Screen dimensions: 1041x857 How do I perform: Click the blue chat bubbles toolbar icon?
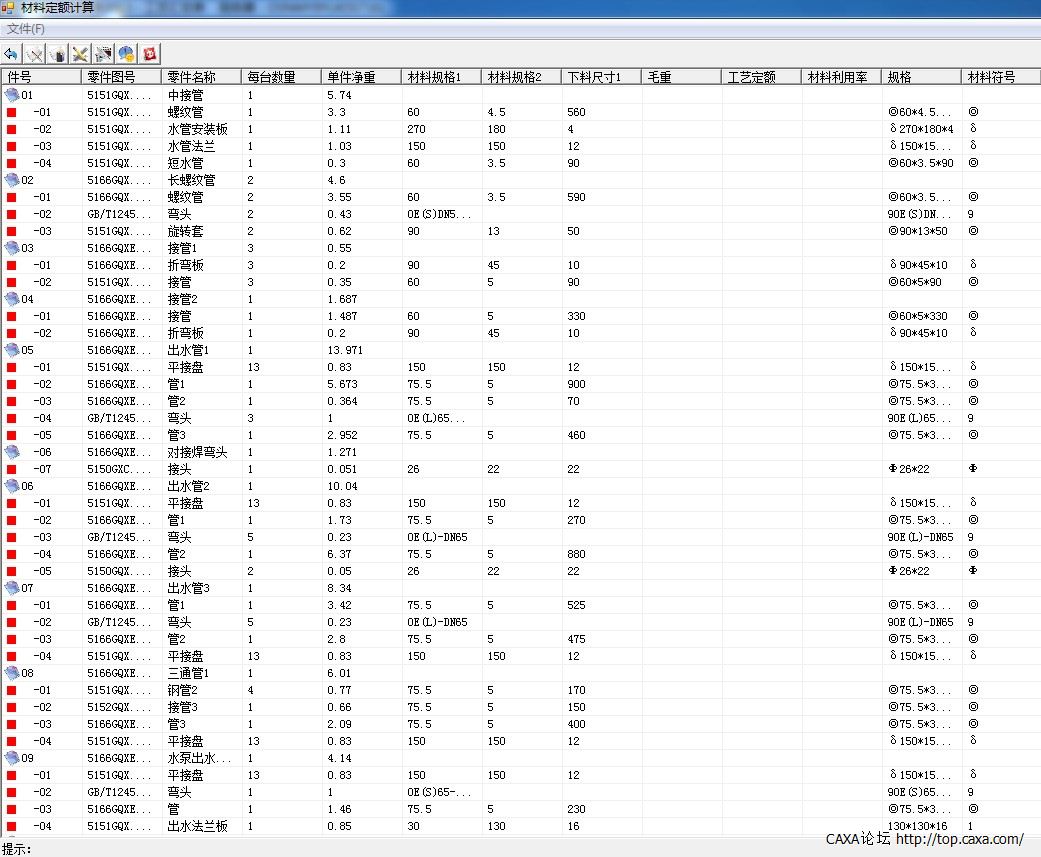pyautogui.click(x=127, y=54)
